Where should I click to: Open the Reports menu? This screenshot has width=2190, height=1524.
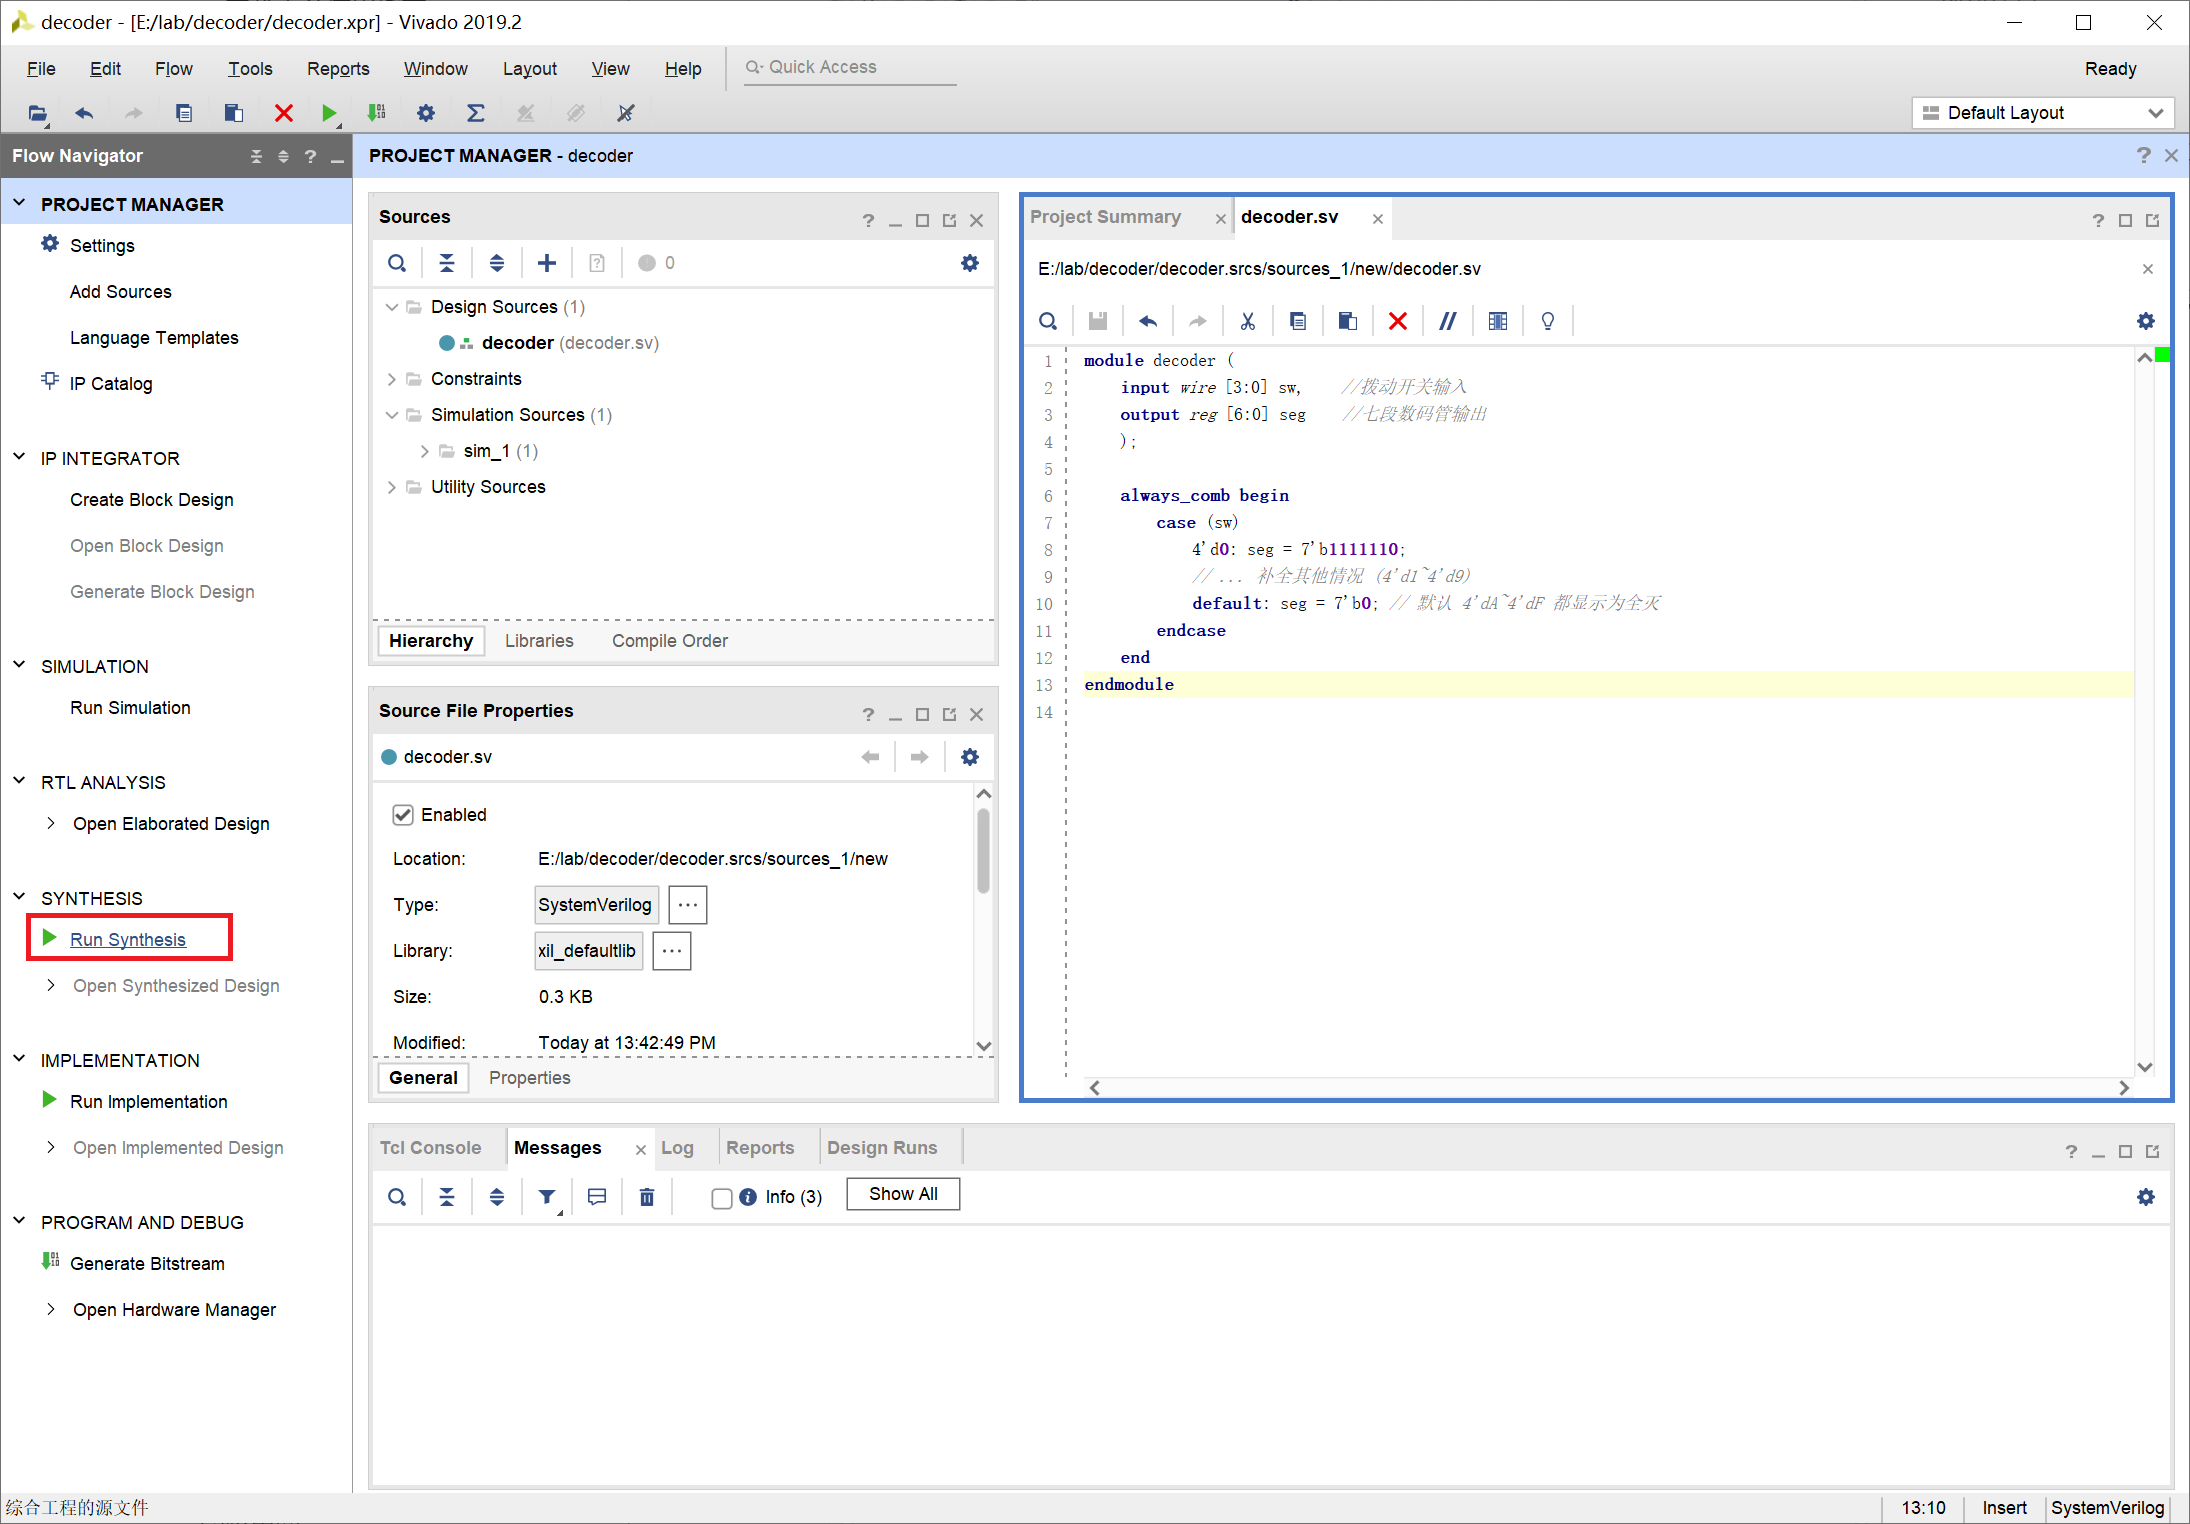337,68
